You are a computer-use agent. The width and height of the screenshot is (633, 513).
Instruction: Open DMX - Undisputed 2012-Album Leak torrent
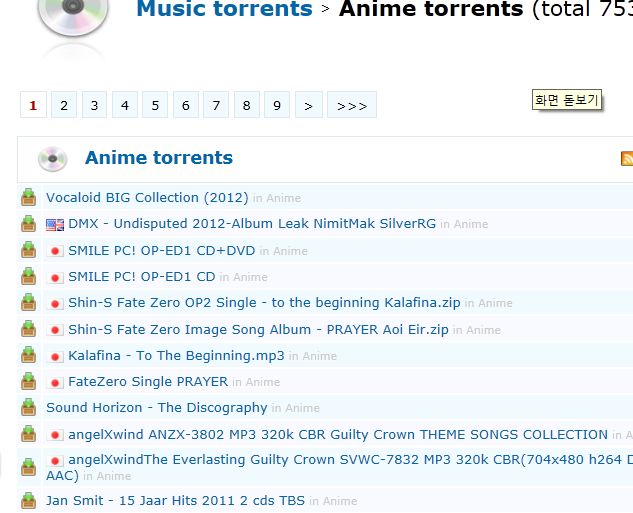[x=252, y=224]
